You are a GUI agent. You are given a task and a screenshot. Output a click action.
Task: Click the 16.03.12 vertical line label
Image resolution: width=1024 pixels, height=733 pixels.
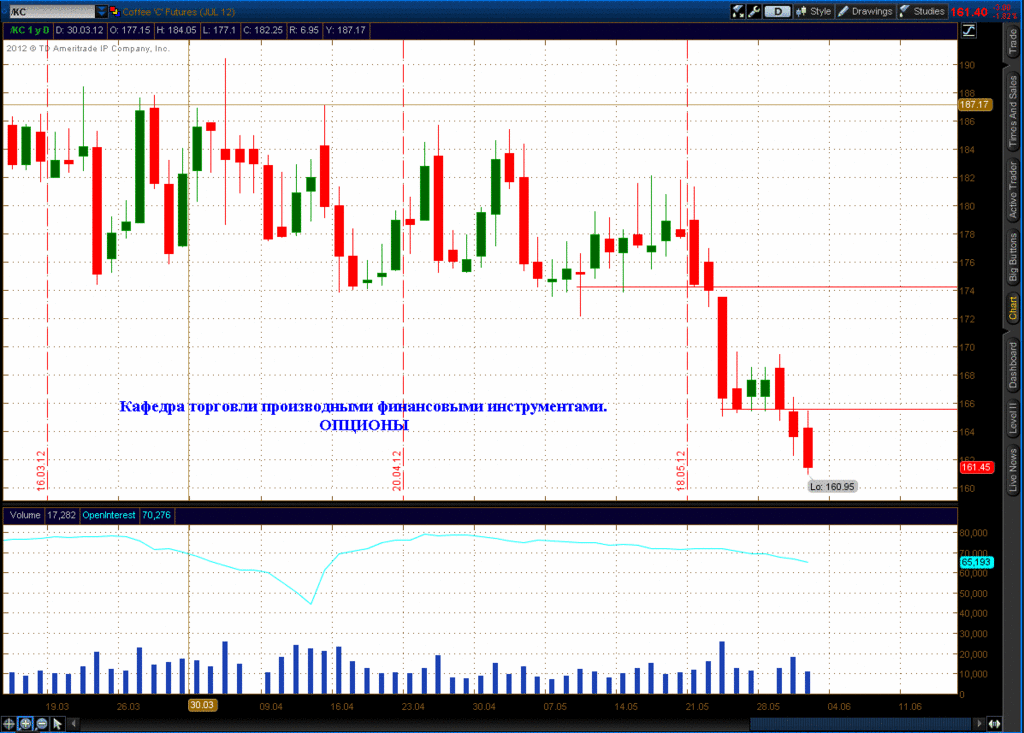[41, 470]
